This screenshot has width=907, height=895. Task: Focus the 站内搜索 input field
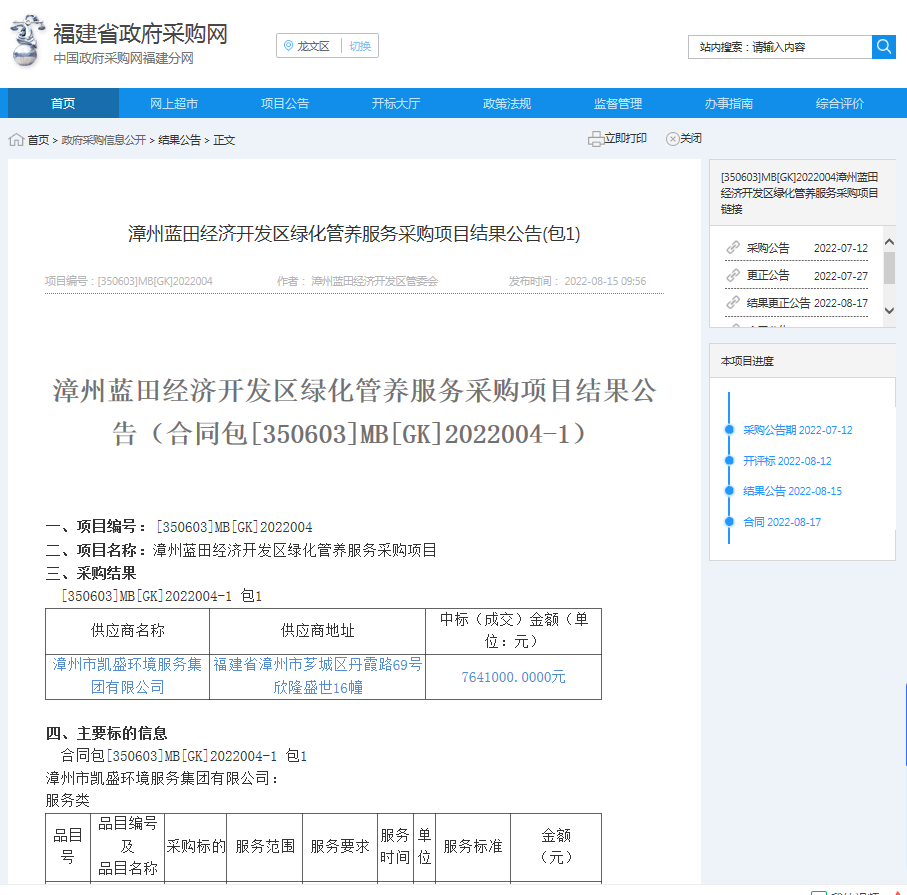coord(780,47)
